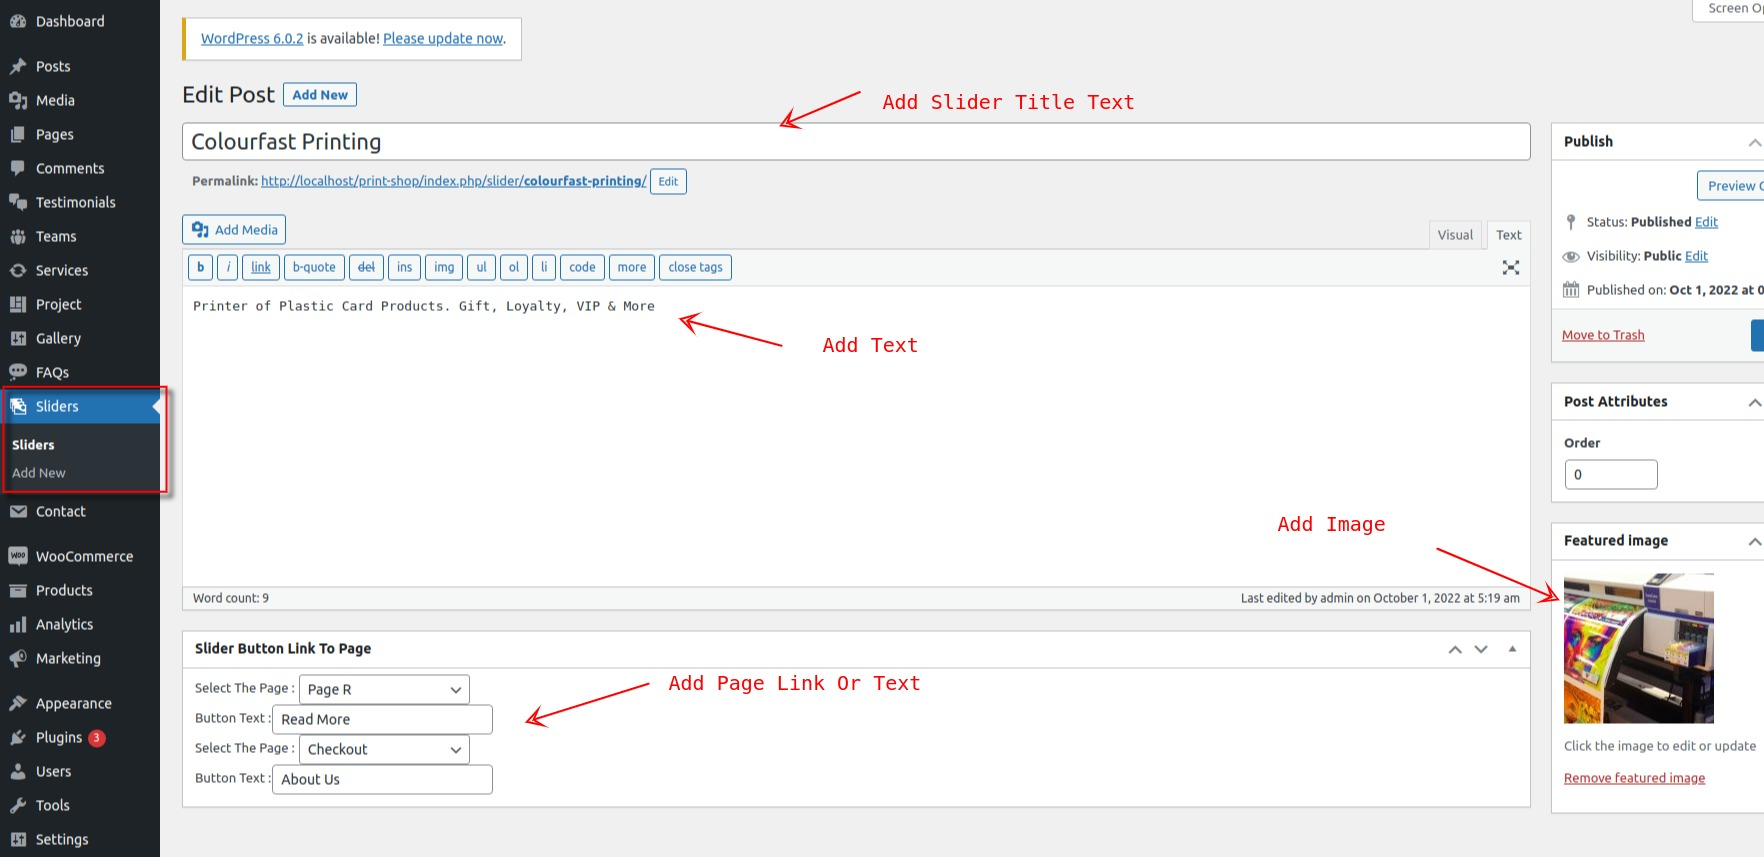Screen dimensions: 1764x857
Task: Click the Gallery icon
Action: [18, 338]
